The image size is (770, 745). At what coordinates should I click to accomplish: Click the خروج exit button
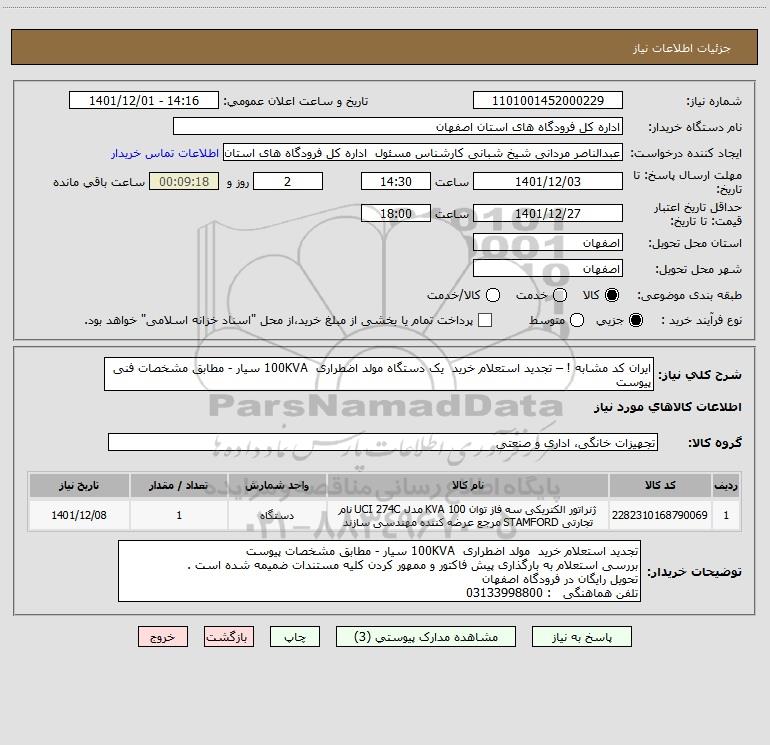point(163,637)
